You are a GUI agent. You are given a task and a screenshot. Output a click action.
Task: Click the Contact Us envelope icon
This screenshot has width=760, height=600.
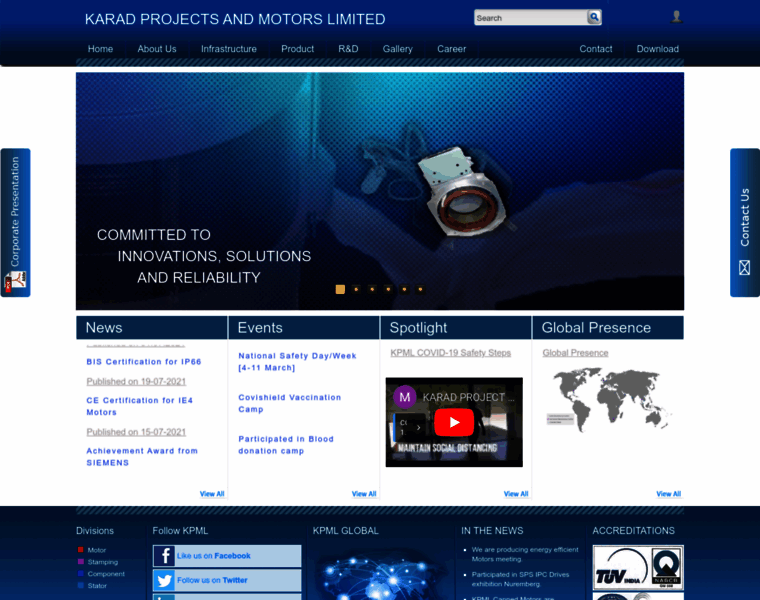(x=744, y=268)
